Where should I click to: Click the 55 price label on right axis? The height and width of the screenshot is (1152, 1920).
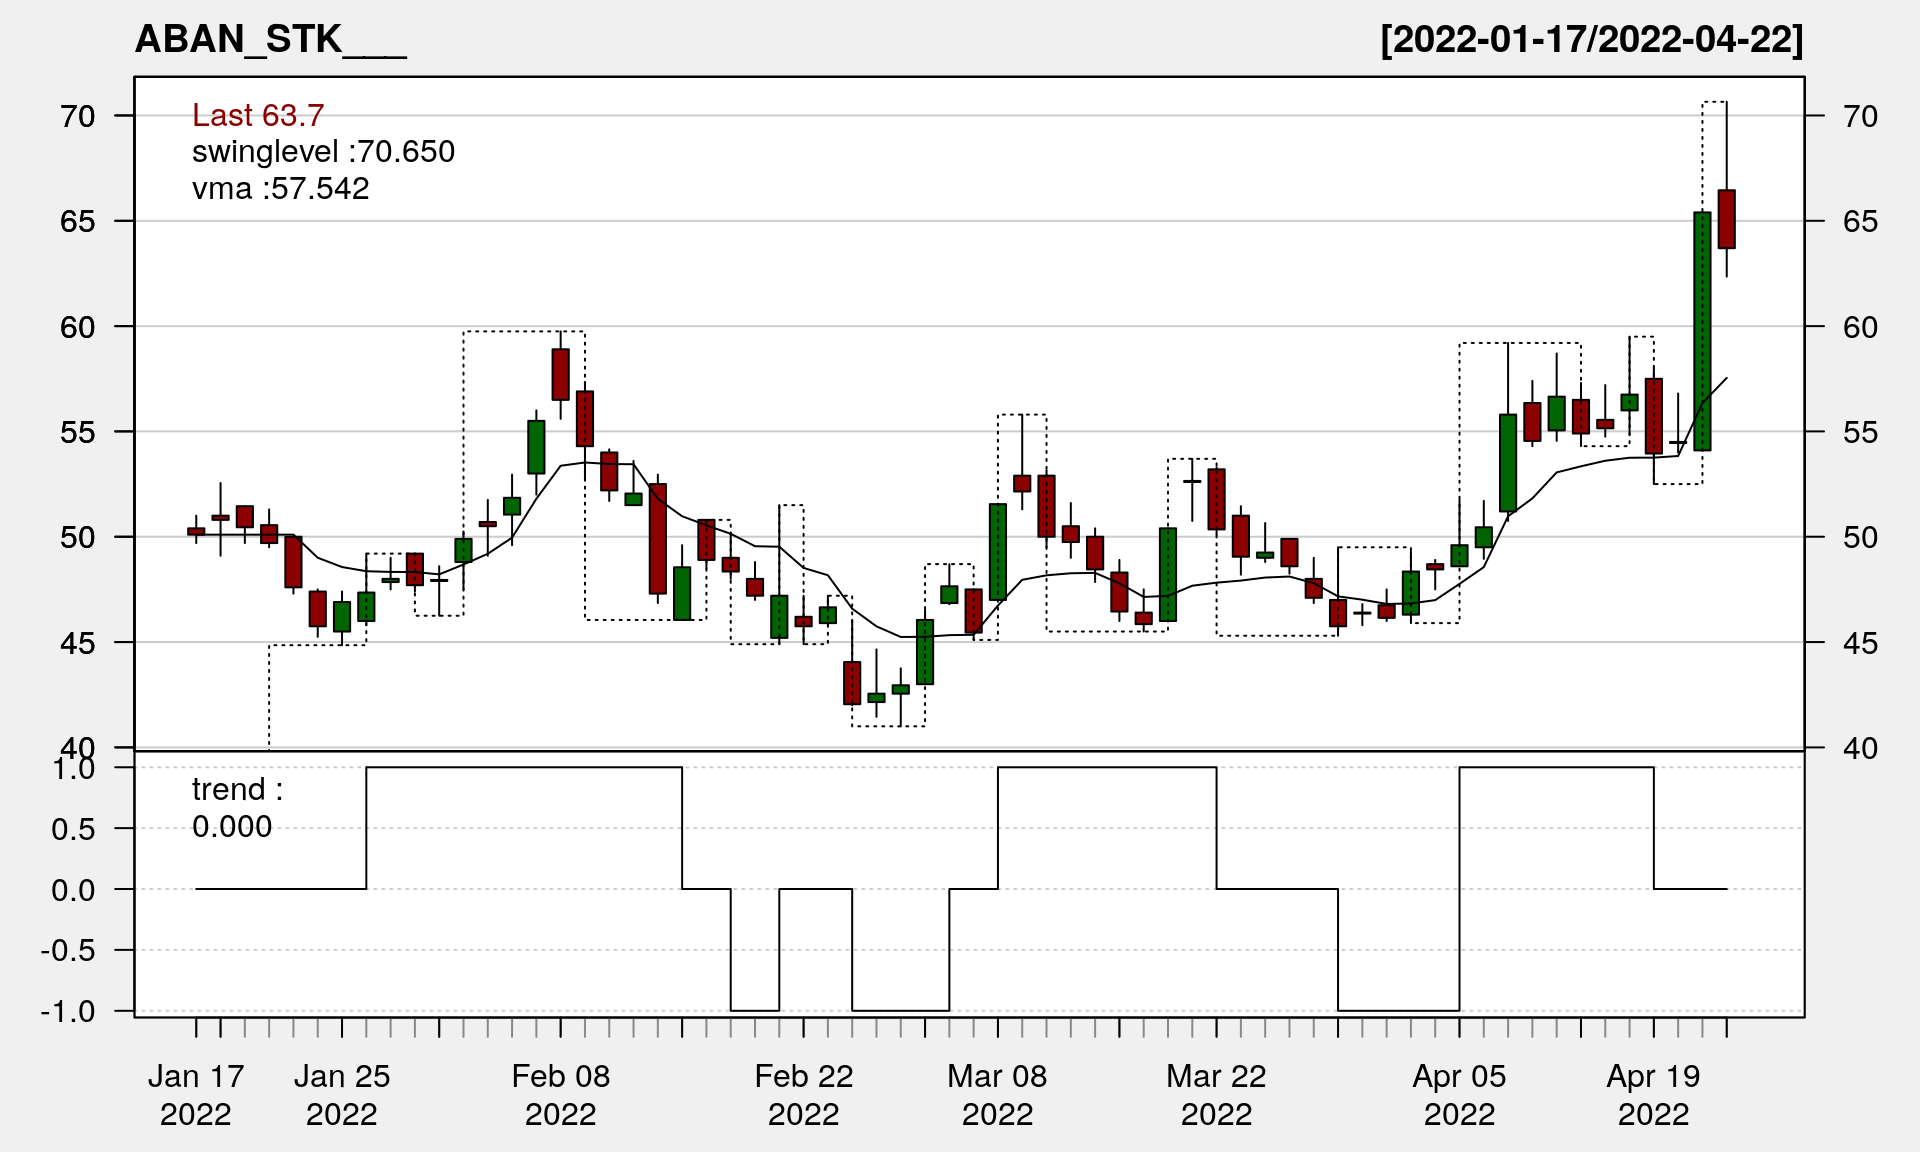(1860, 432)
